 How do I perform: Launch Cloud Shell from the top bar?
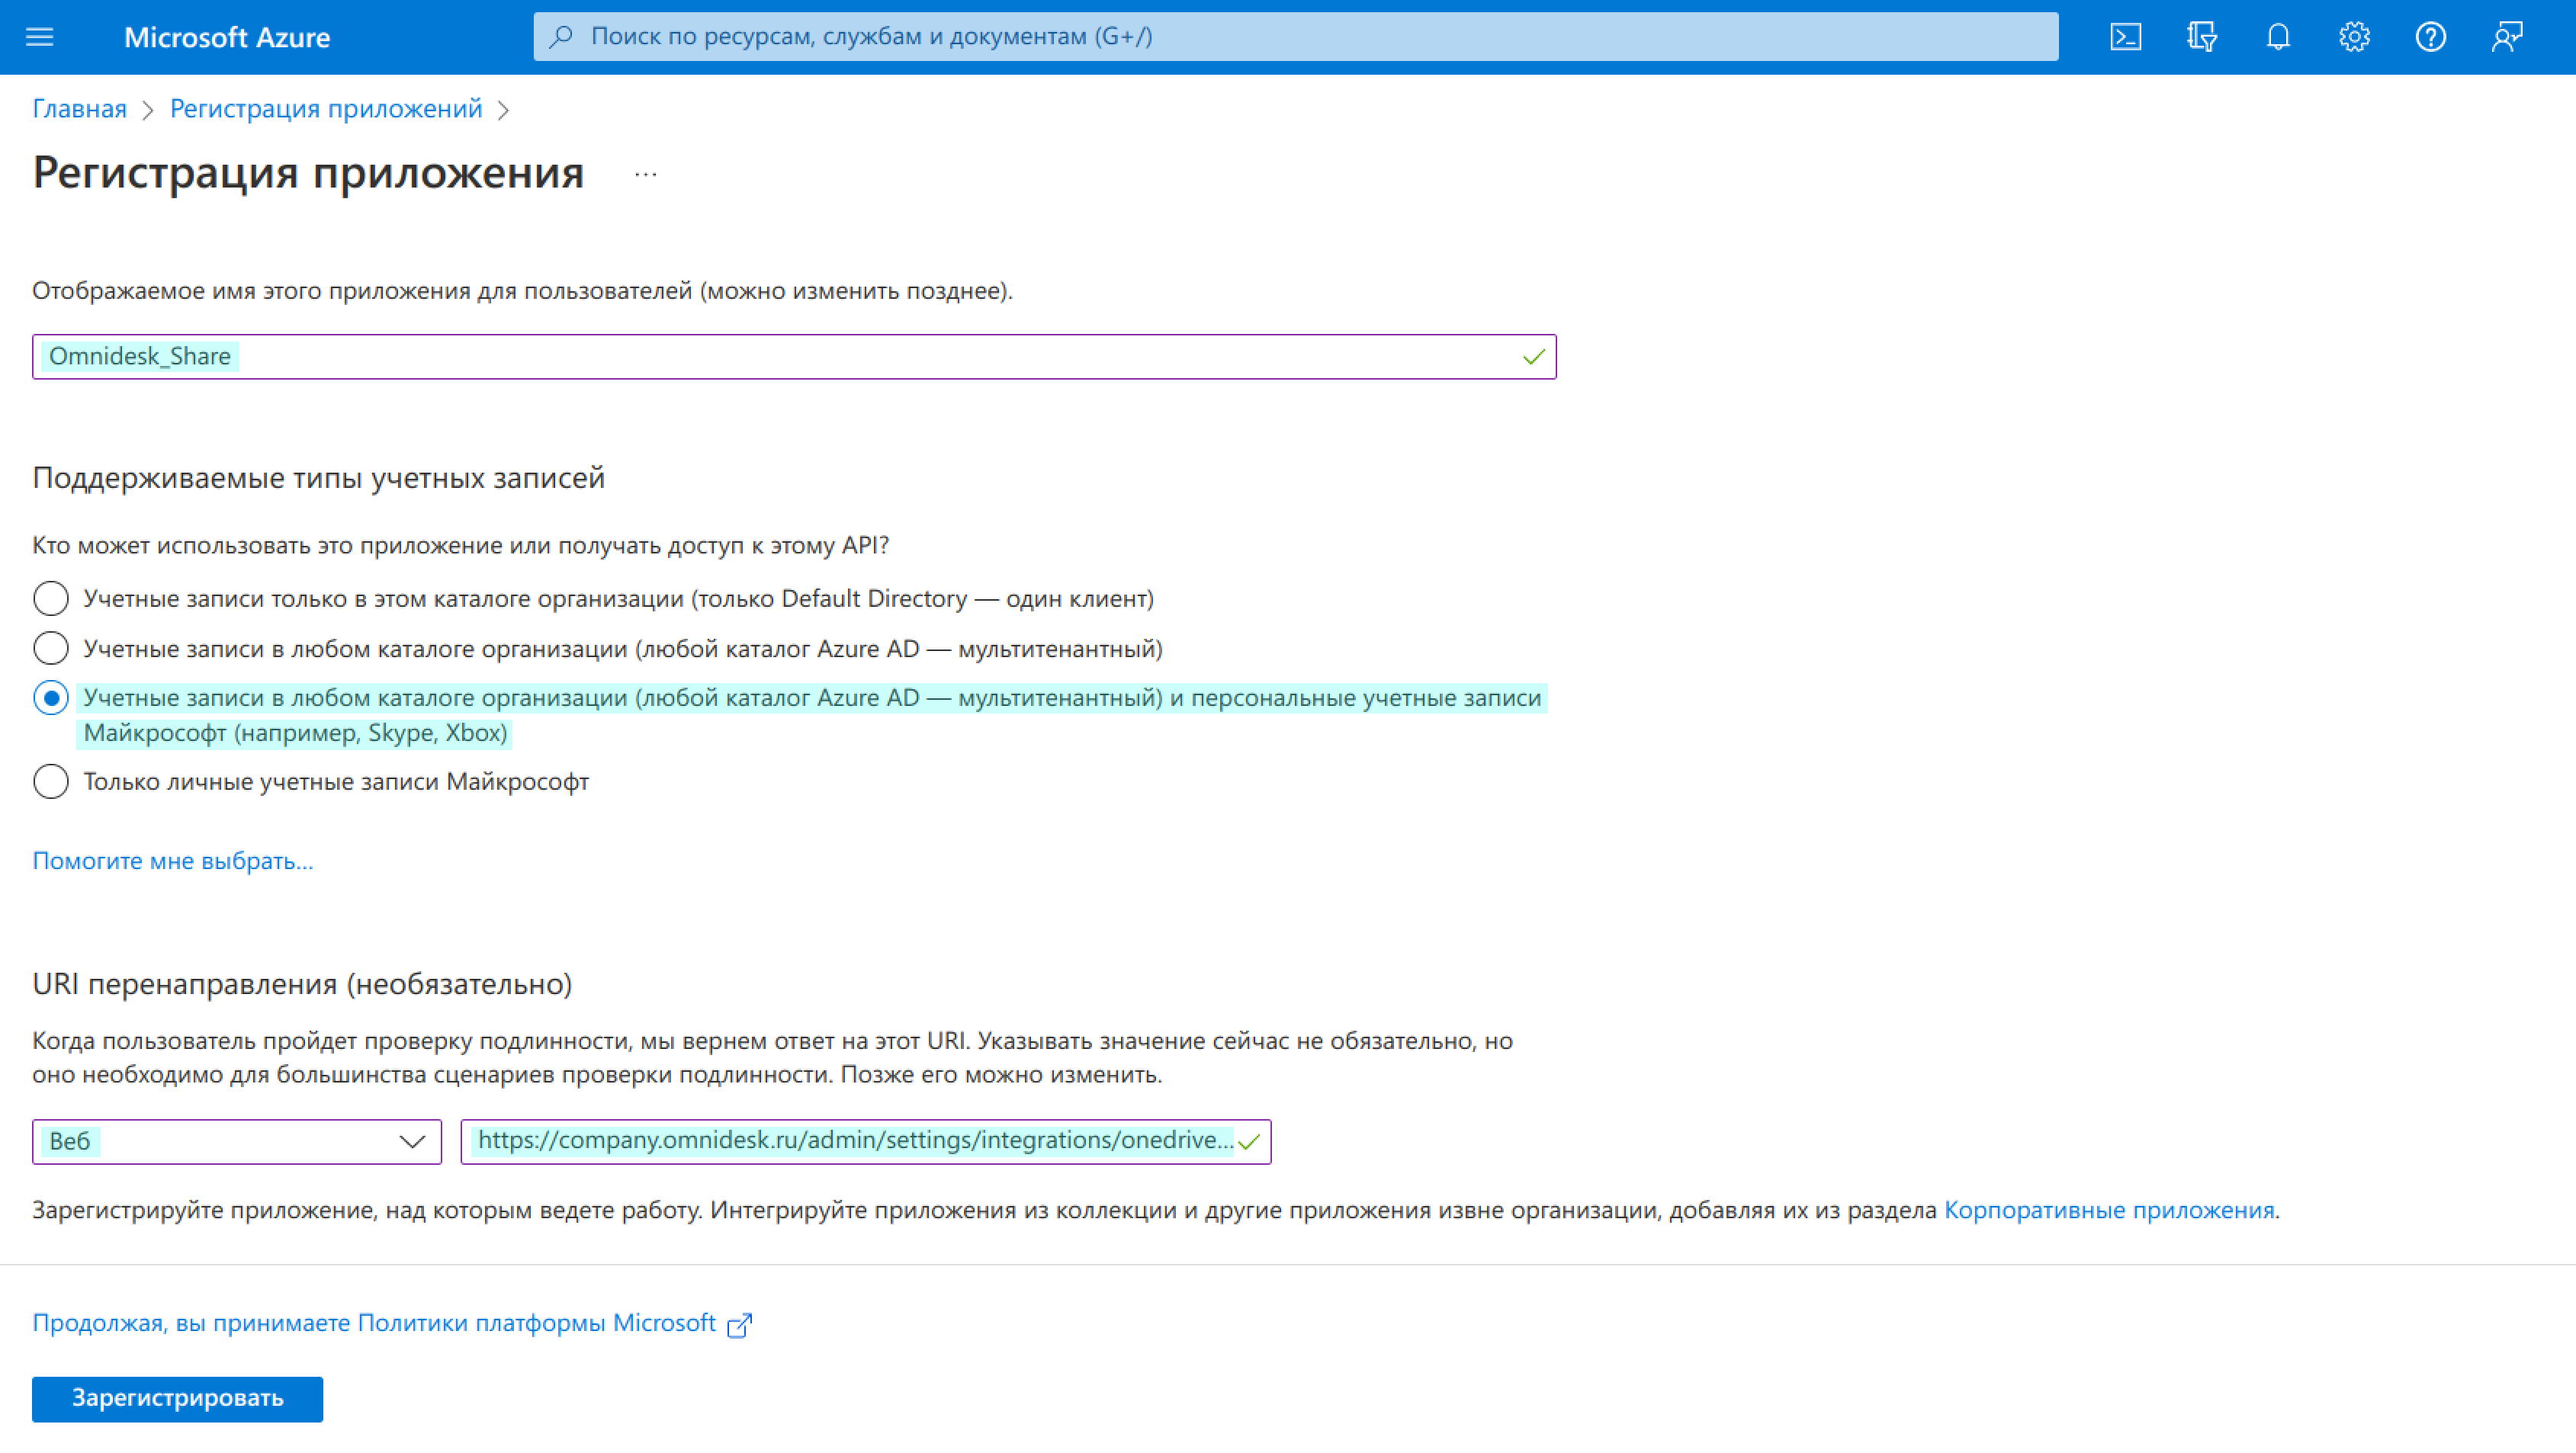click(2125, 37)
